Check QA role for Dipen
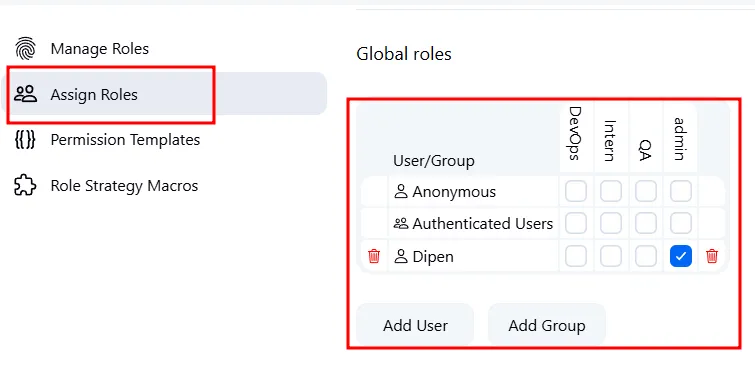This screenshot has width=755, height=370. [x=646, y=256]
